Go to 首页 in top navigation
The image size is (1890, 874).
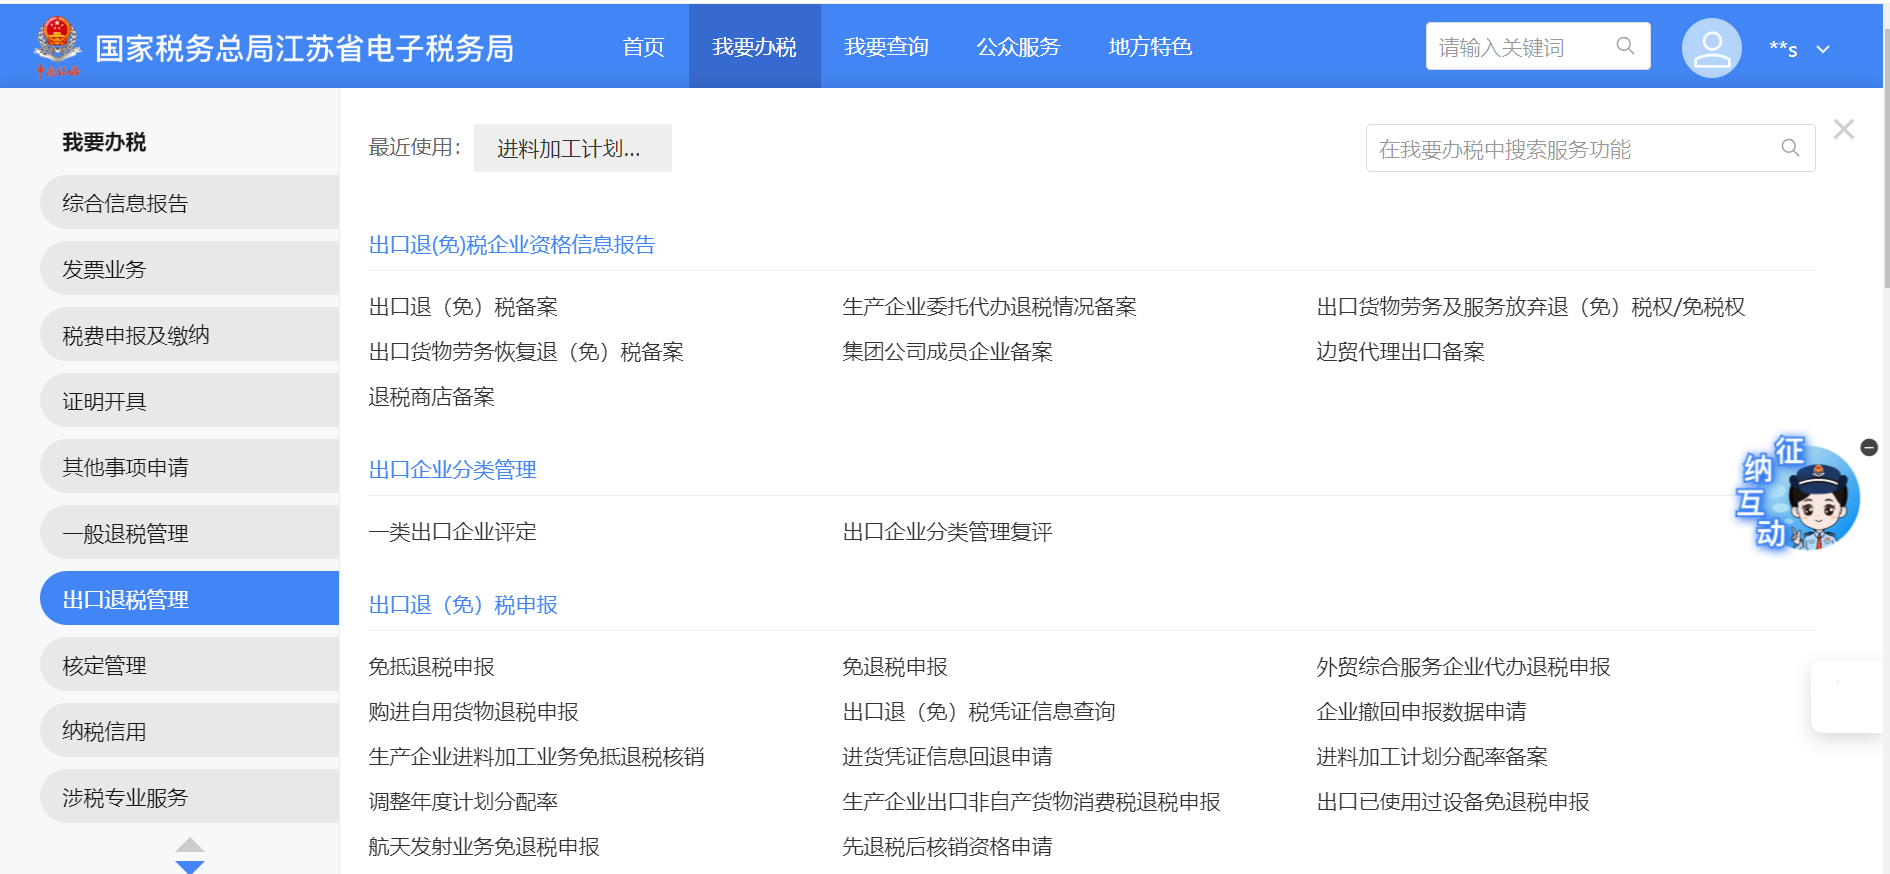coord(643,47)
